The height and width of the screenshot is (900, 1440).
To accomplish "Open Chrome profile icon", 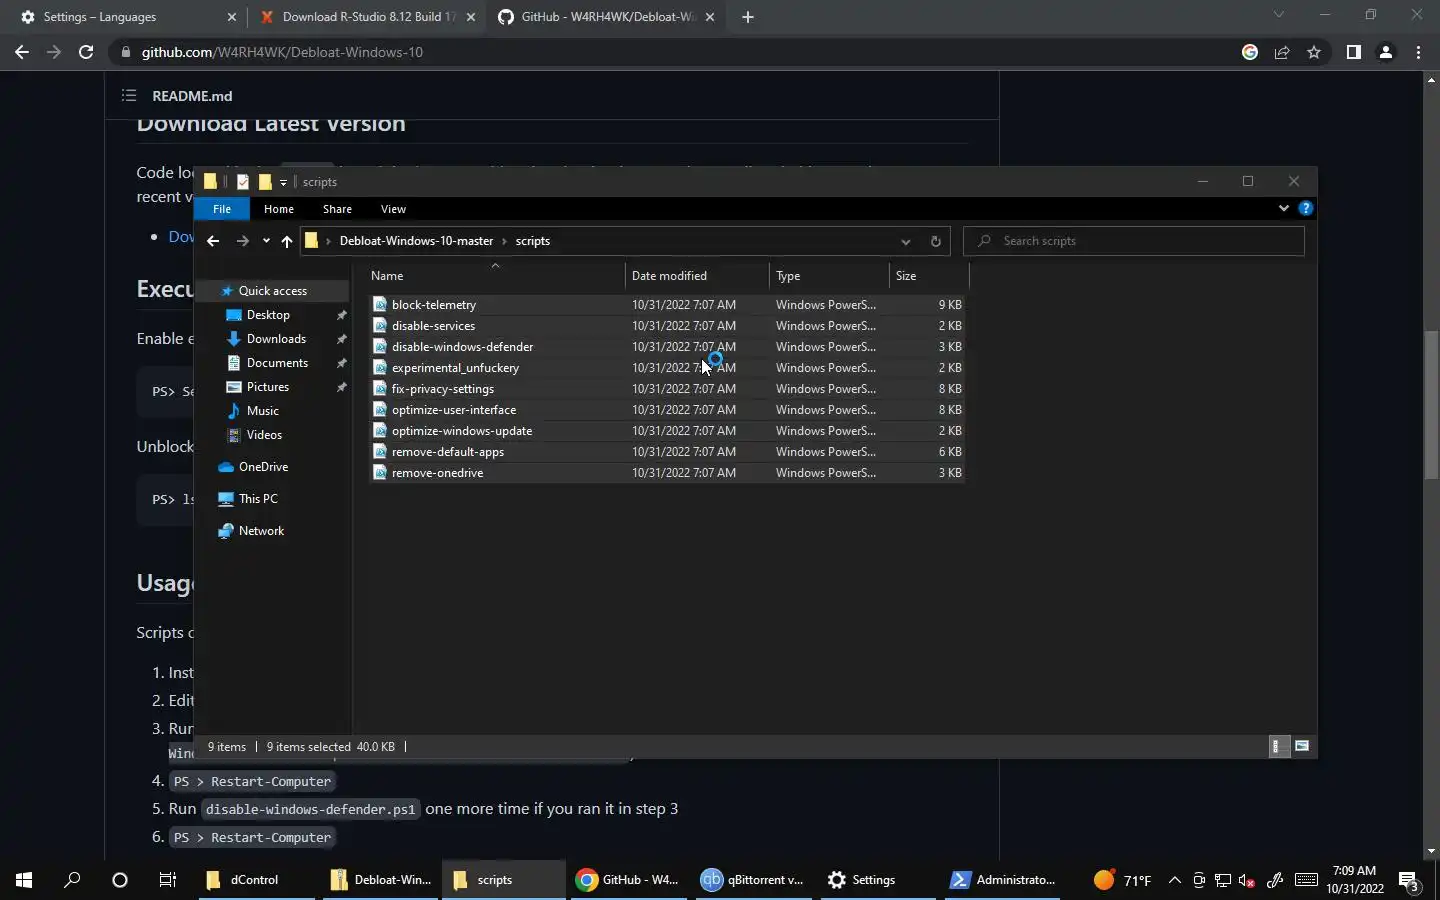I will (x=1386, y=52).
